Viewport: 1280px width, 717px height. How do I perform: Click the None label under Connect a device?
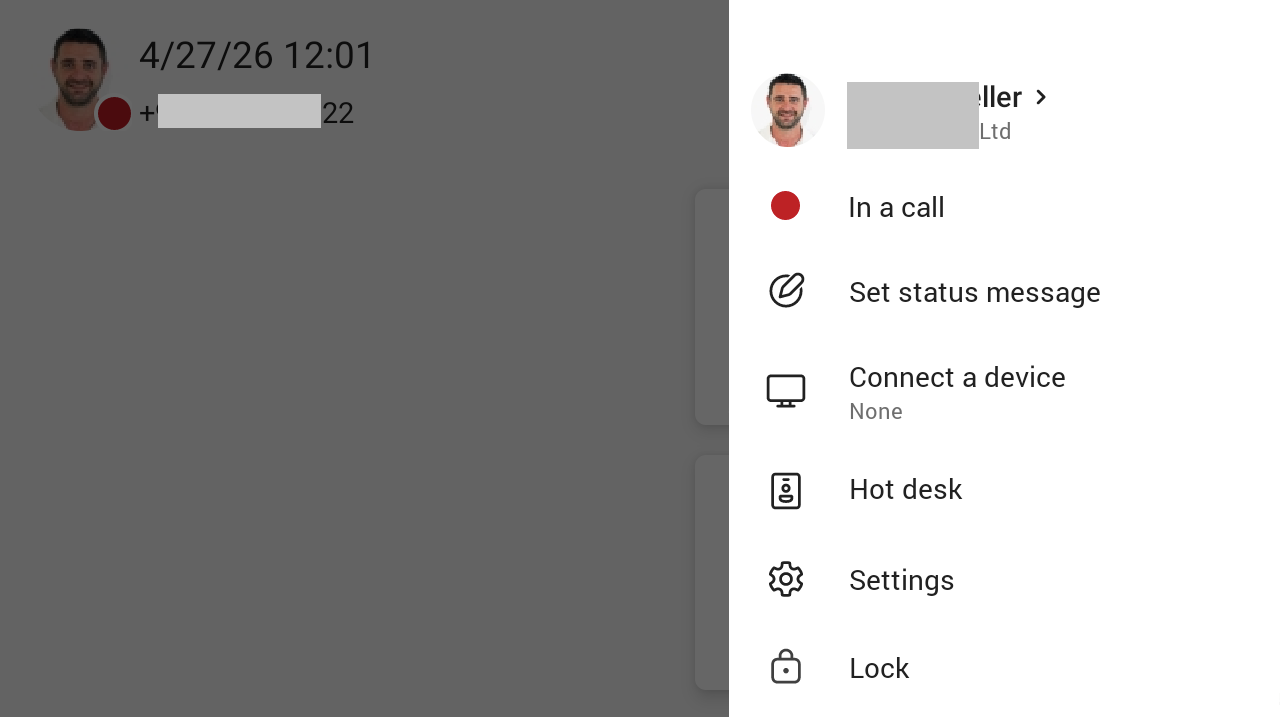(x=876, y=412)
